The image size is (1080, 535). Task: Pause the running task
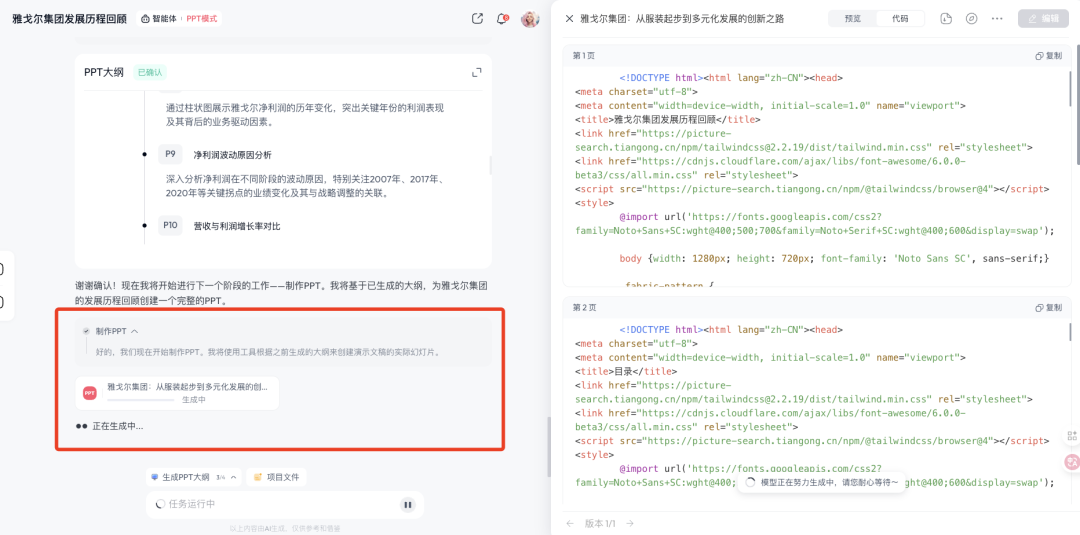click(x=408, y=505)
